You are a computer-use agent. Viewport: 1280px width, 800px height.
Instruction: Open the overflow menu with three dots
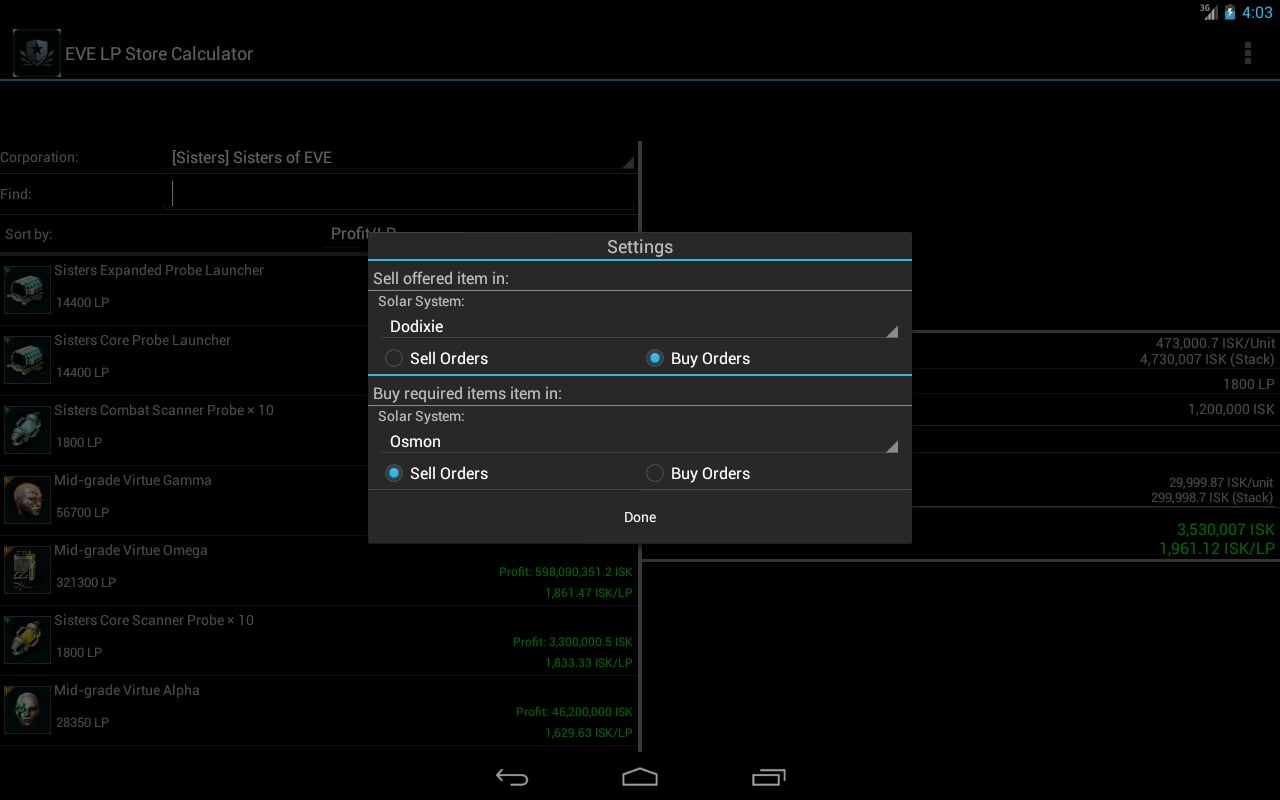(x=1247, y=53)
